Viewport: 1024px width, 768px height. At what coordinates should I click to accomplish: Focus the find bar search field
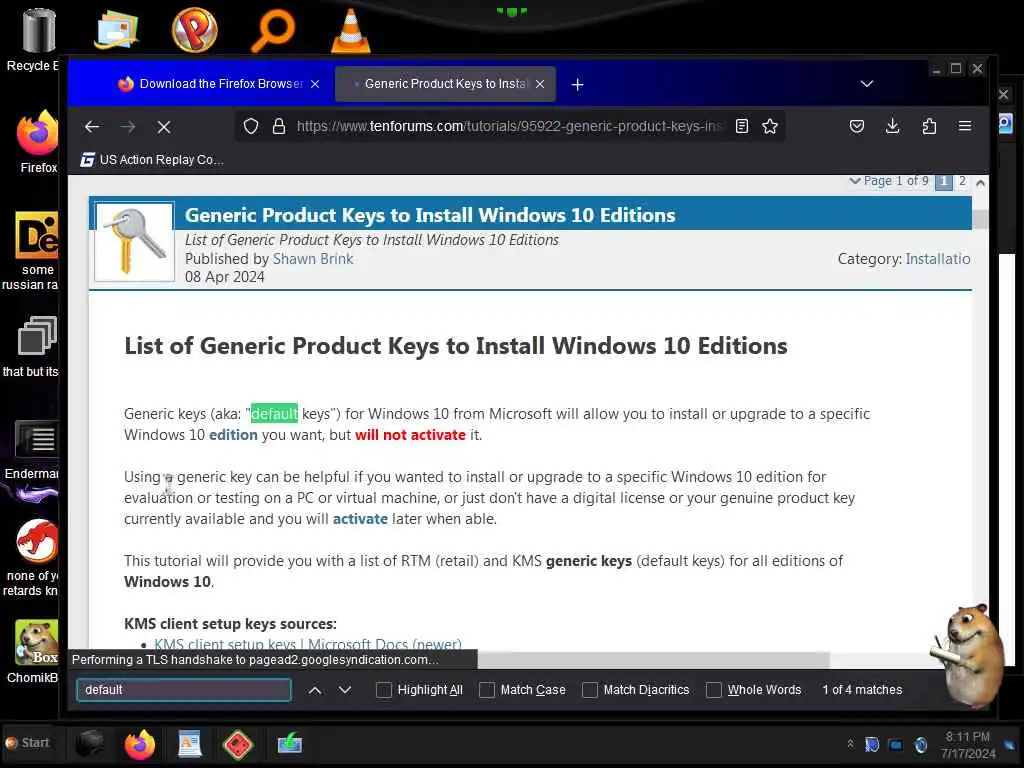pos(184,690)
